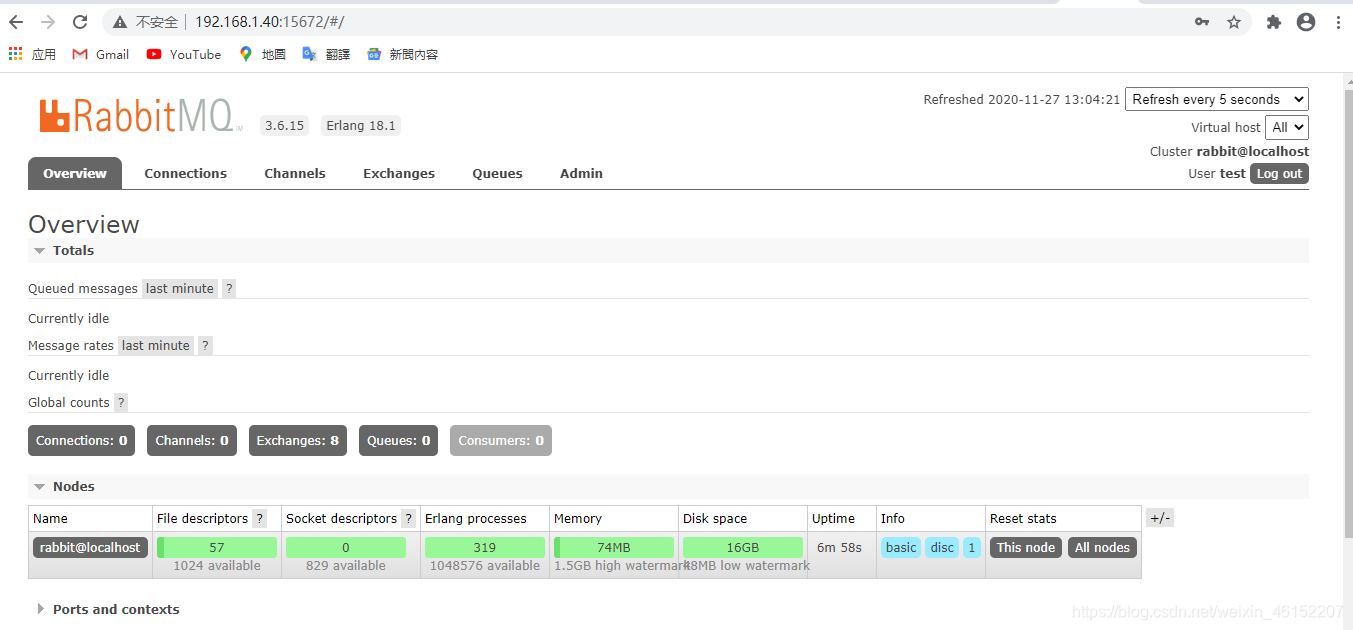The height and width of the screenshot is (630, 1353).
Task: Click the Erlang processes 319 usage bar
Action: click(485, 547)
